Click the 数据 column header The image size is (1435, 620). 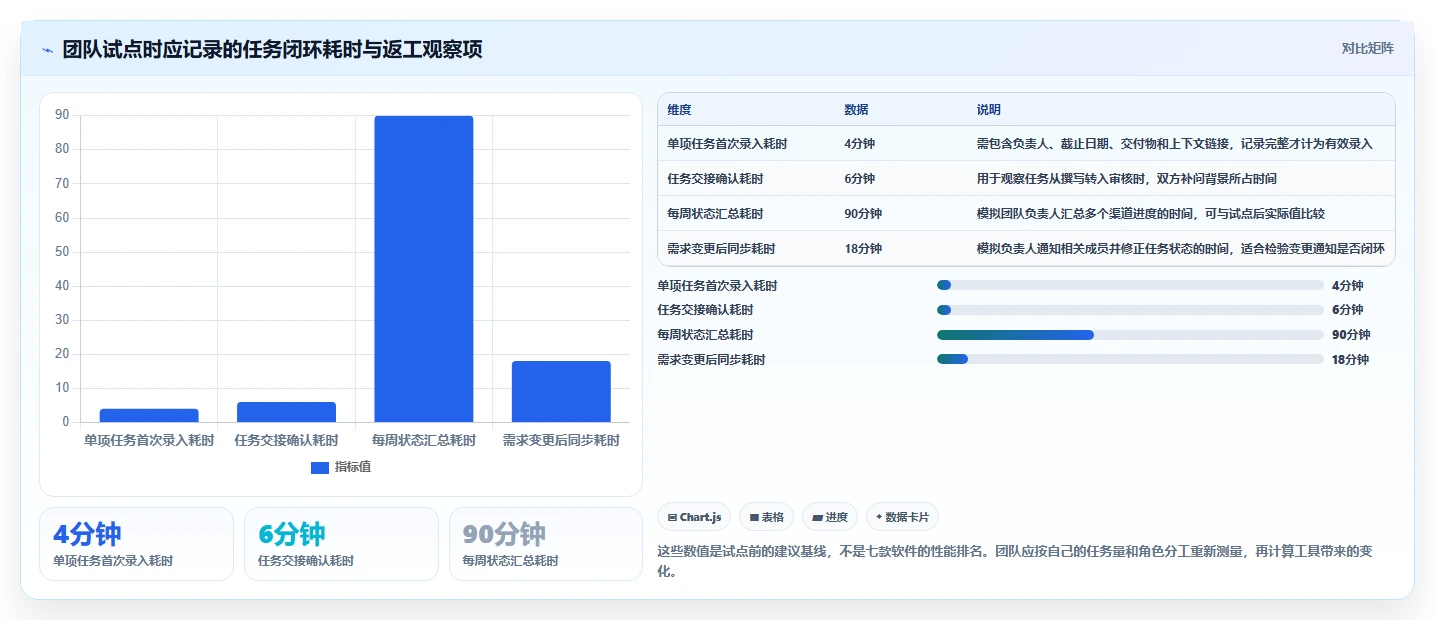[856, 110]
